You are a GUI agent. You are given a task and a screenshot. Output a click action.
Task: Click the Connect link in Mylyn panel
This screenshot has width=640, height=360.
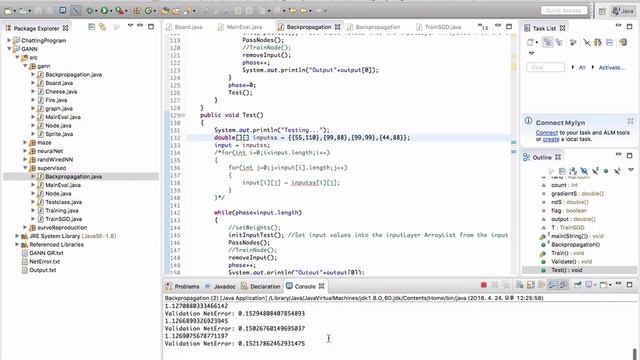547,133
